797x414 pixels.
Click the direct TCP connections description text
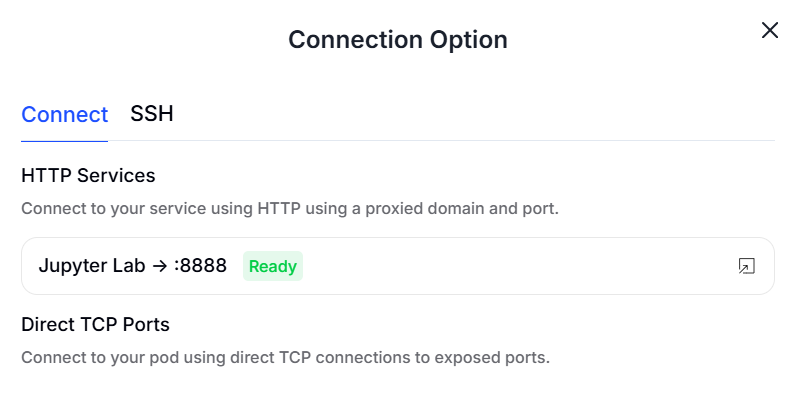pyautogui.click(x=285, y=357)
